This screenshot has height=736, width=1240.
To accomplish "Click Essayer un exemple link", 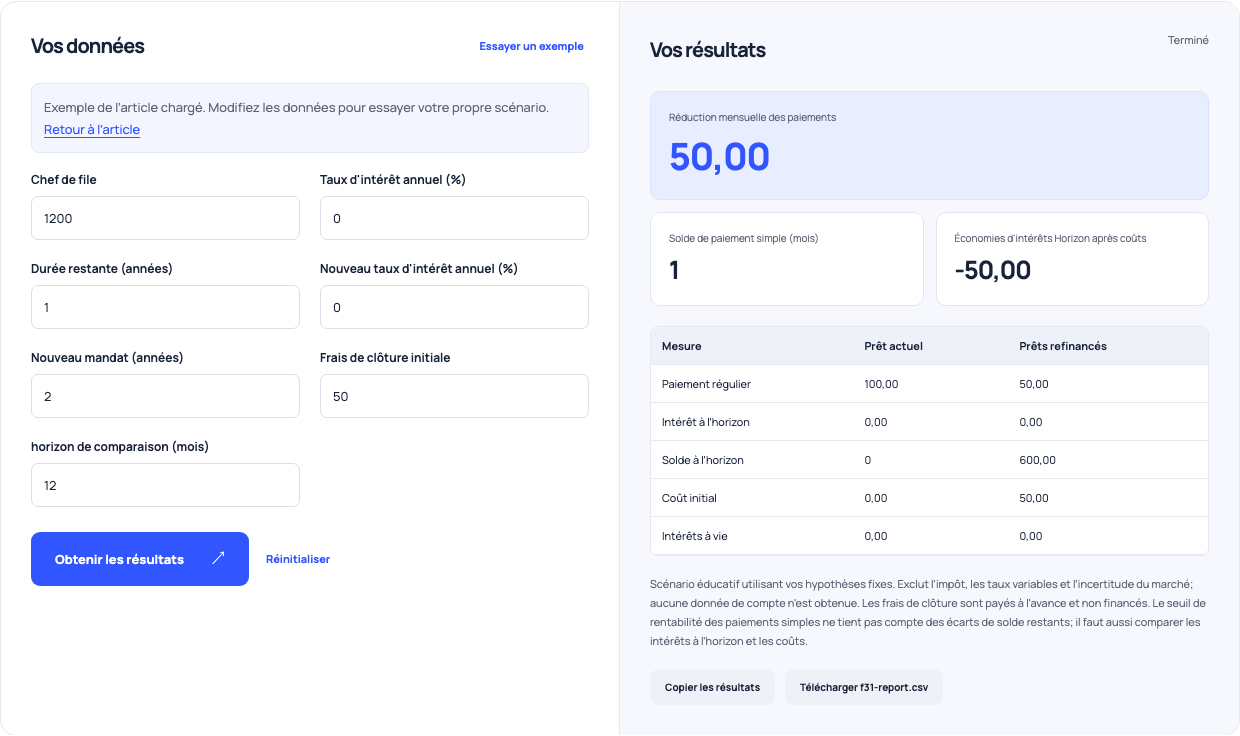I will point(531,46).
